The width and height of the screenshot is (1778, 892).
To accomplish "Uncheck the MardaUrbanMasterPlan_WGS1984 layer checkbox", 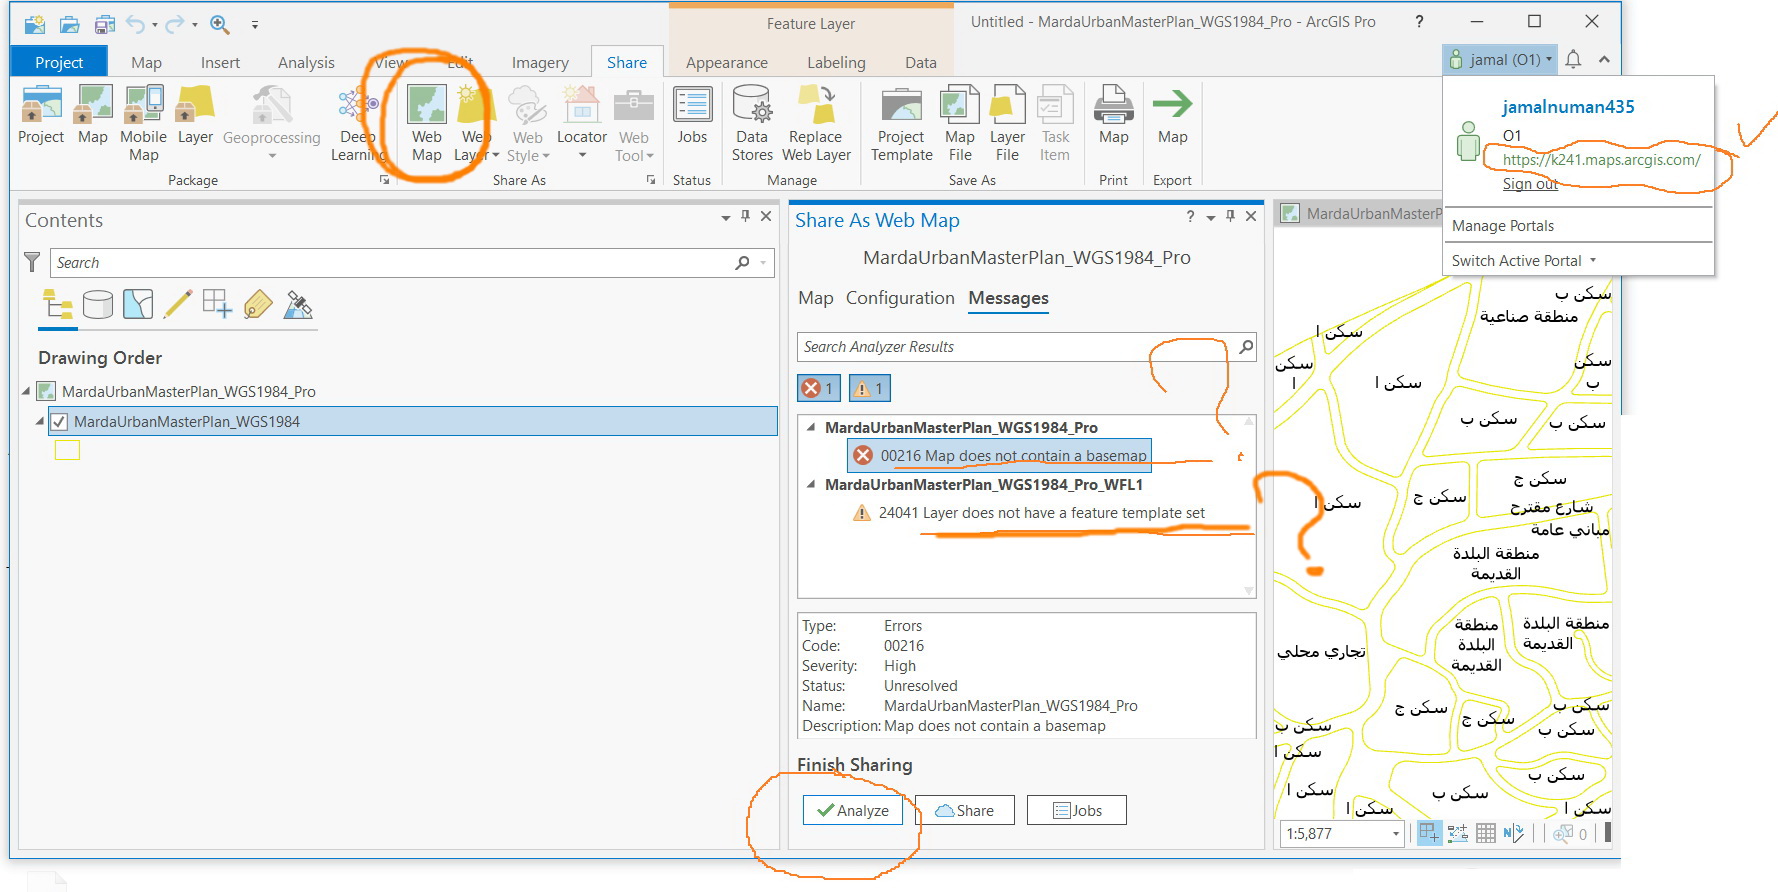I will pos(59,422).
